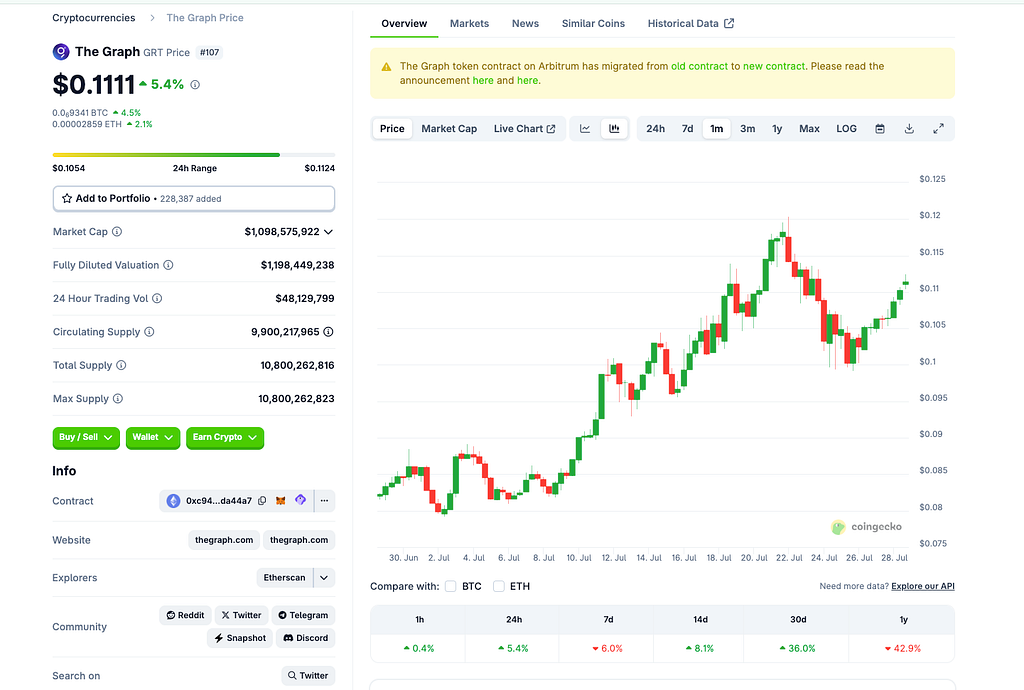Open the Similar Coins tab
This screenshot has width=1024, height=690.
point(593,24)
